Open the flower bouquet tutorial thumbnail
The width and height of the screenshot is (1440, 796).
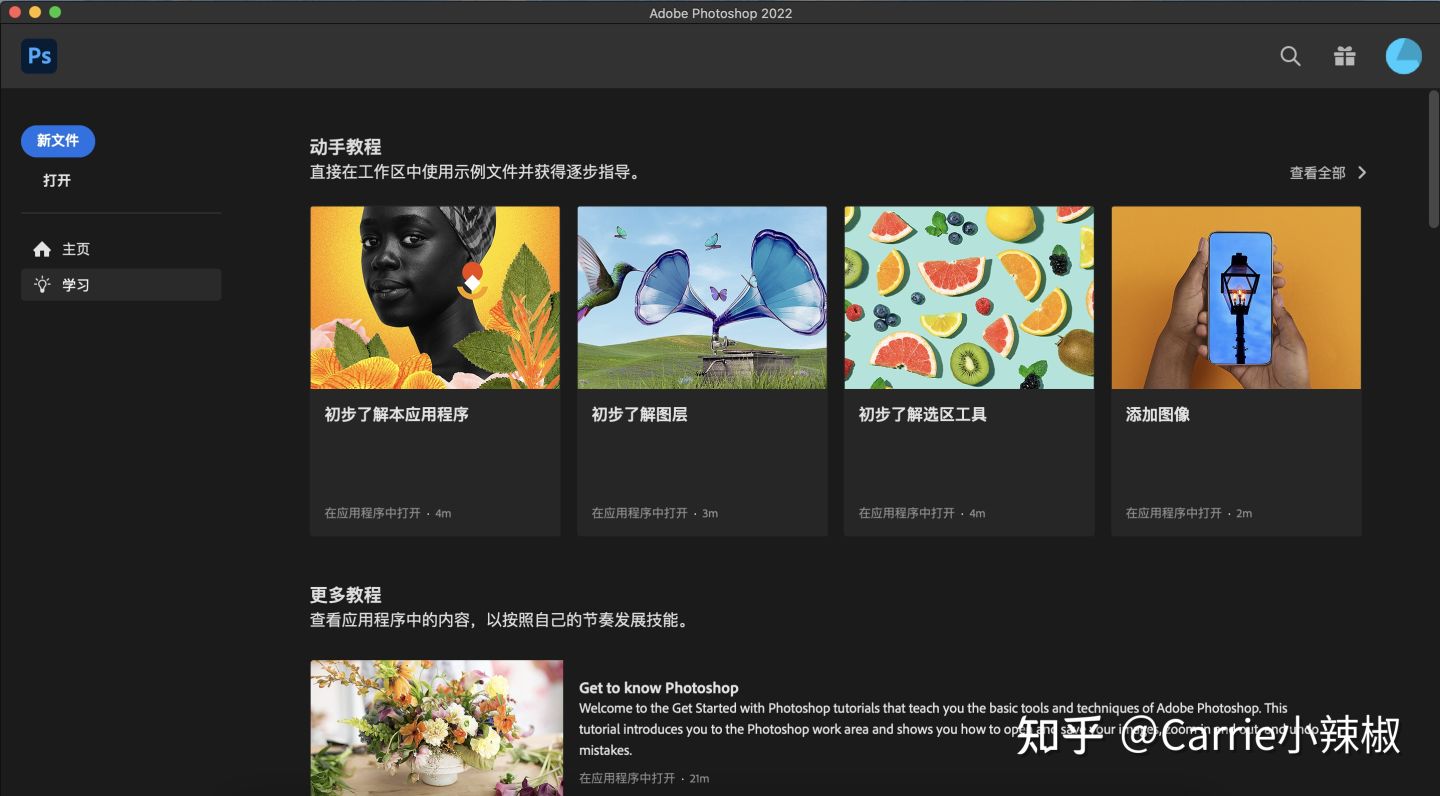coord(436,728)
